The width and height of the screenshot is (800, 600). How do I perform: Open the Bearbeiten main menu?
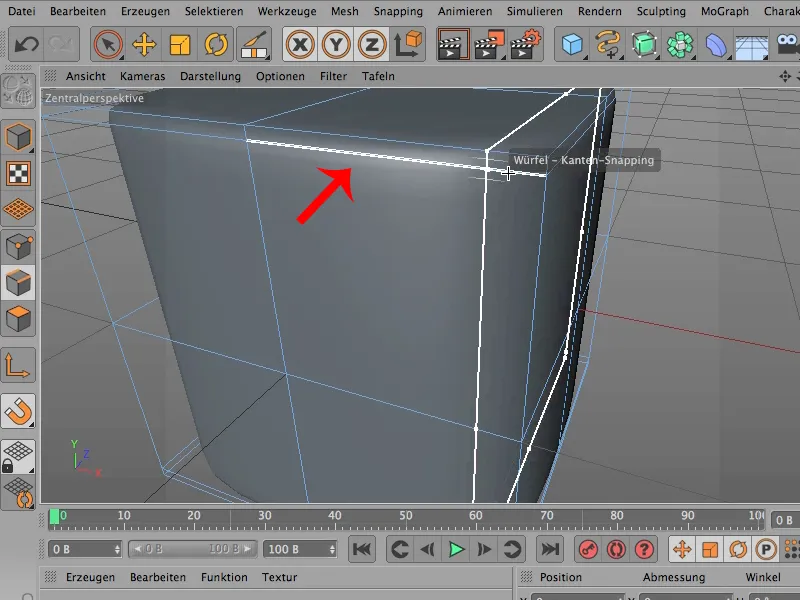pos(78,11)
